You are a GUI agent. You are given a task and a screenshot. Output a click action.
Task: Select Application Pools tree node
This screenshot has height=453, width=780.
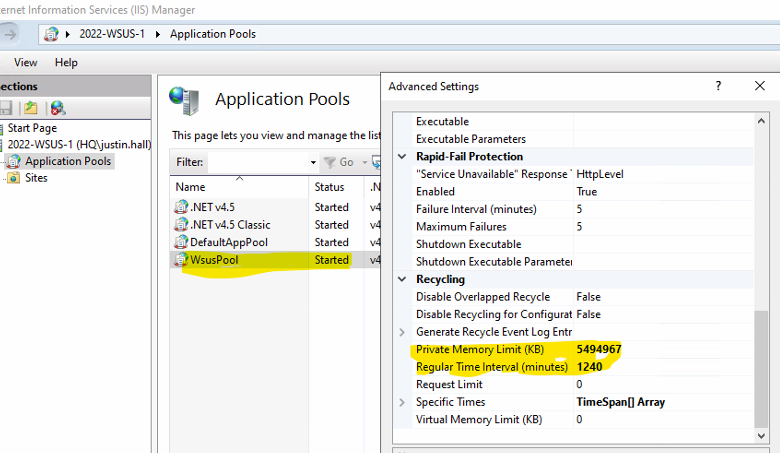tap(68, 161)
